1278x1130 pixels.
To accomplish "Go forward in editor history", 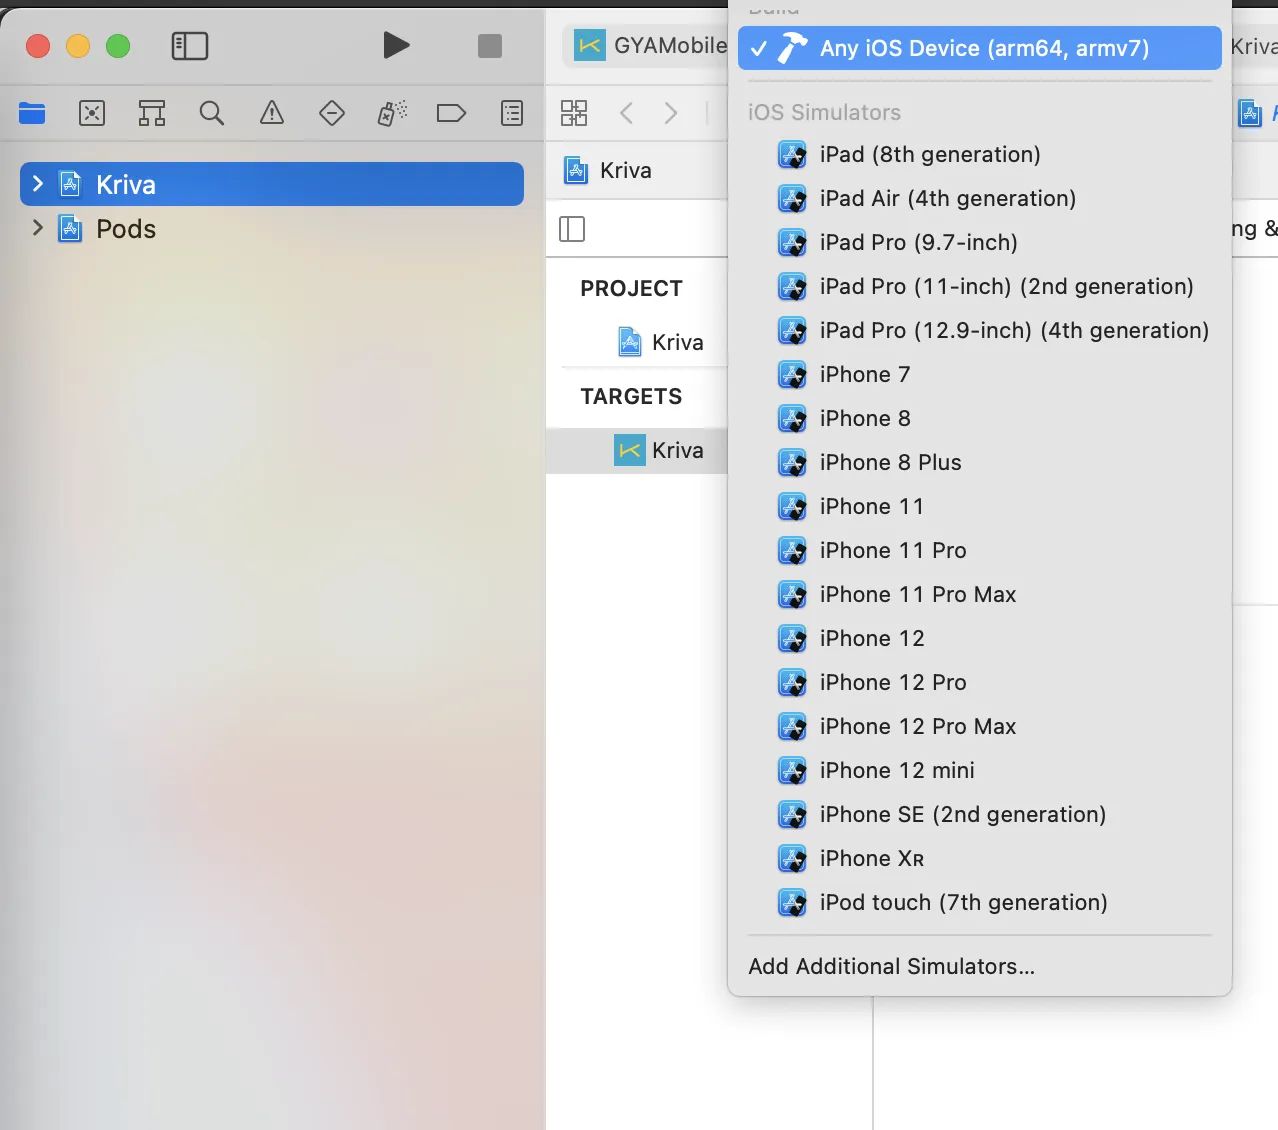I will point(671,113).
